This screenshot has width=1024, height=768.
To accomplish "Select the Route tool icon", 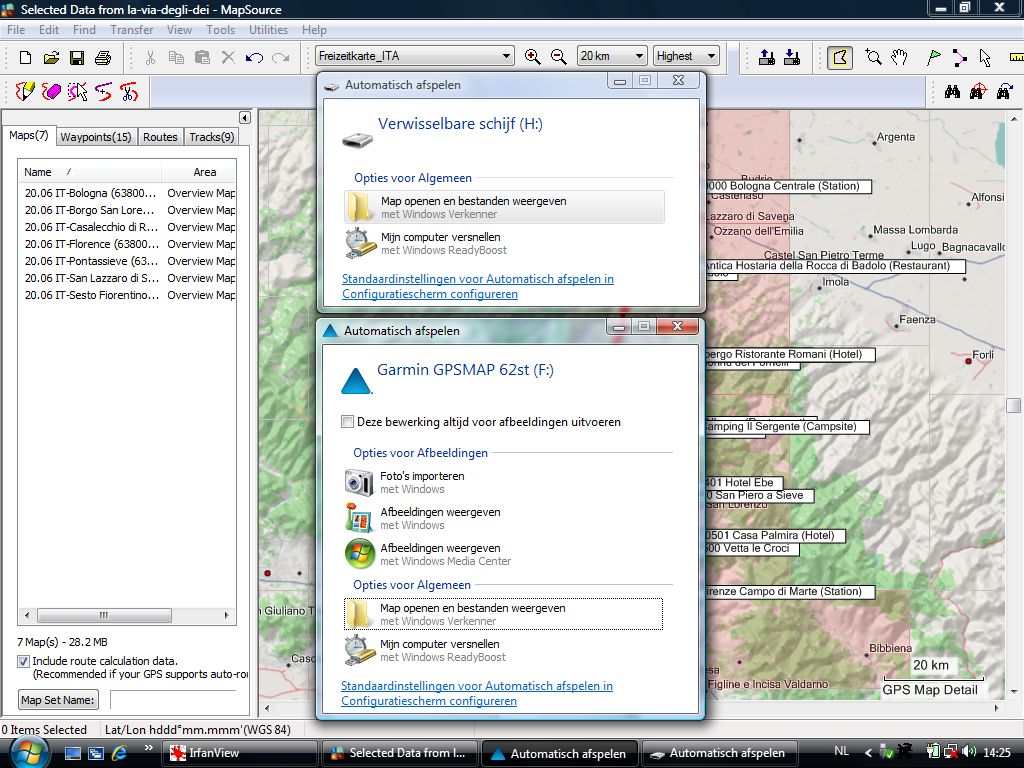I will point(960,57).
